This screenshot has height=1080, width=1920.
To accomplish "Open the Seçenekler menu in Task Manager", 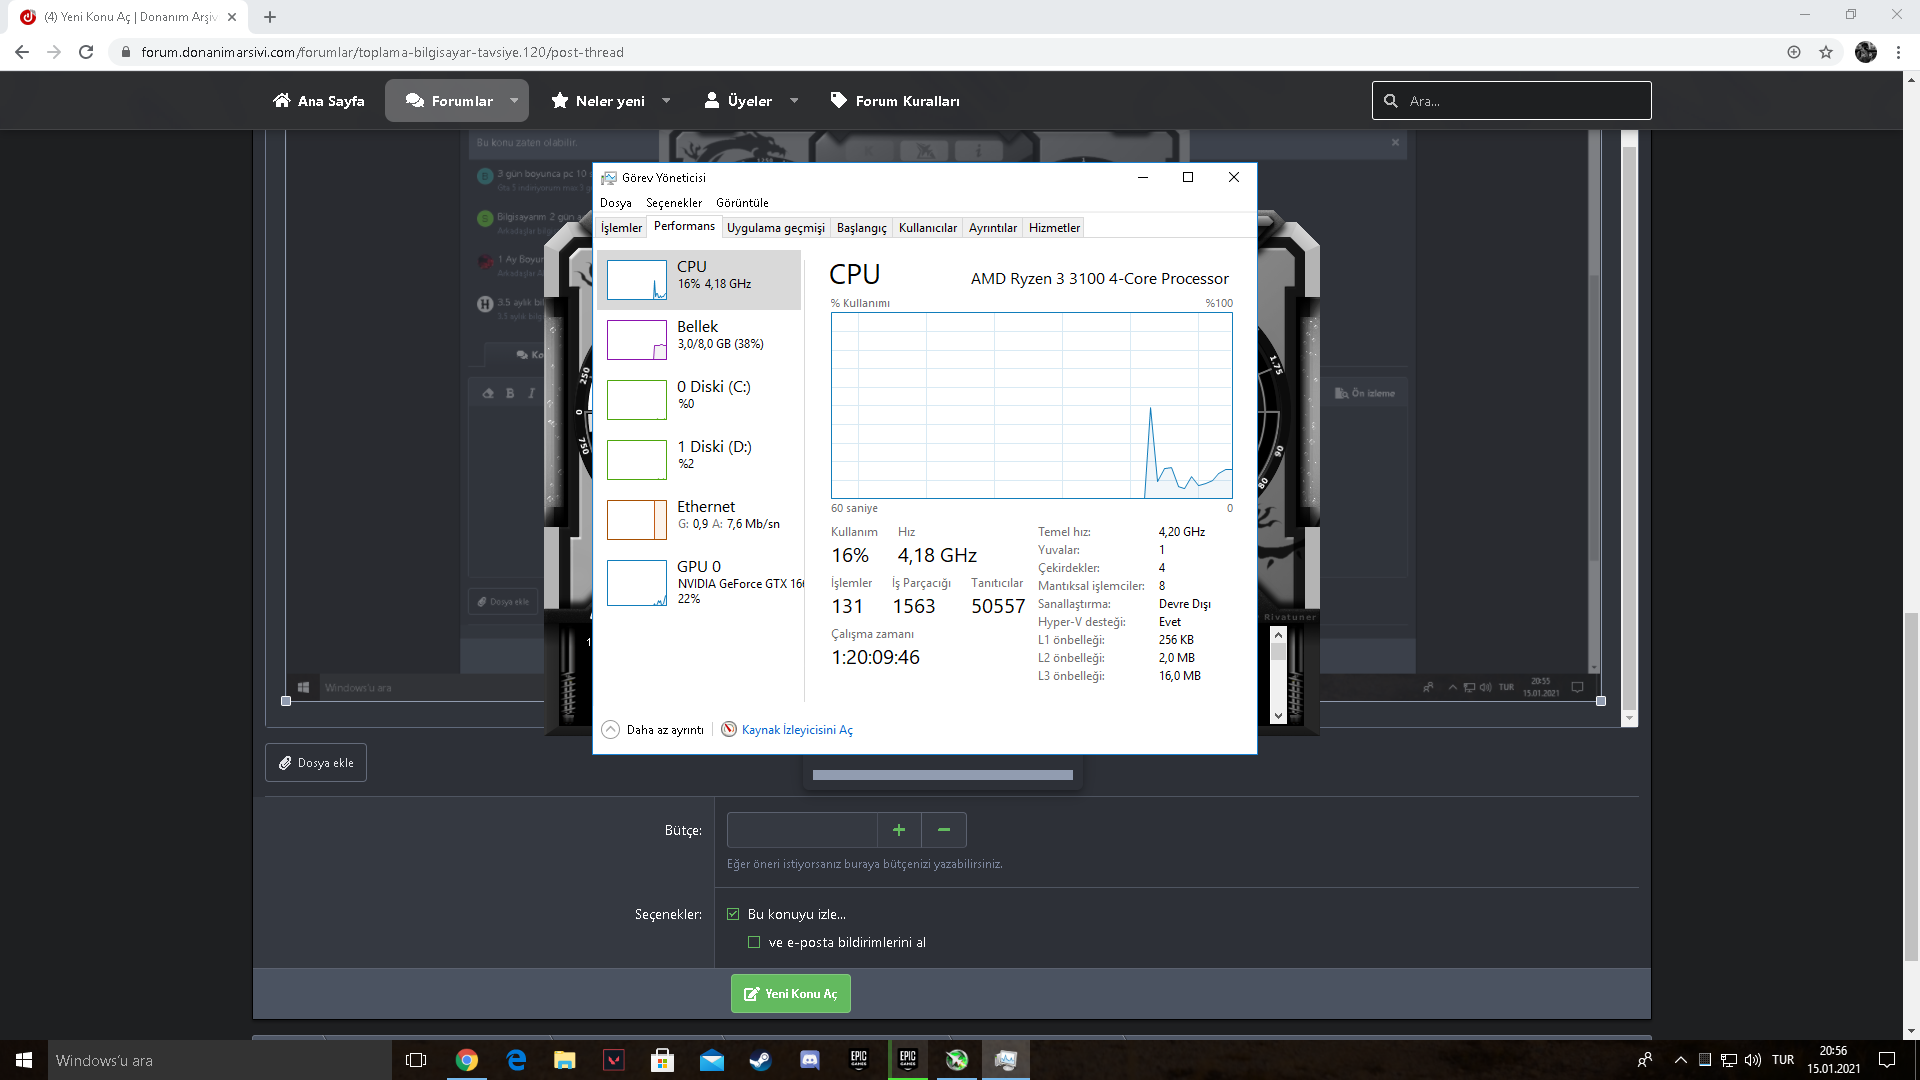I will [x=673, y=203].
